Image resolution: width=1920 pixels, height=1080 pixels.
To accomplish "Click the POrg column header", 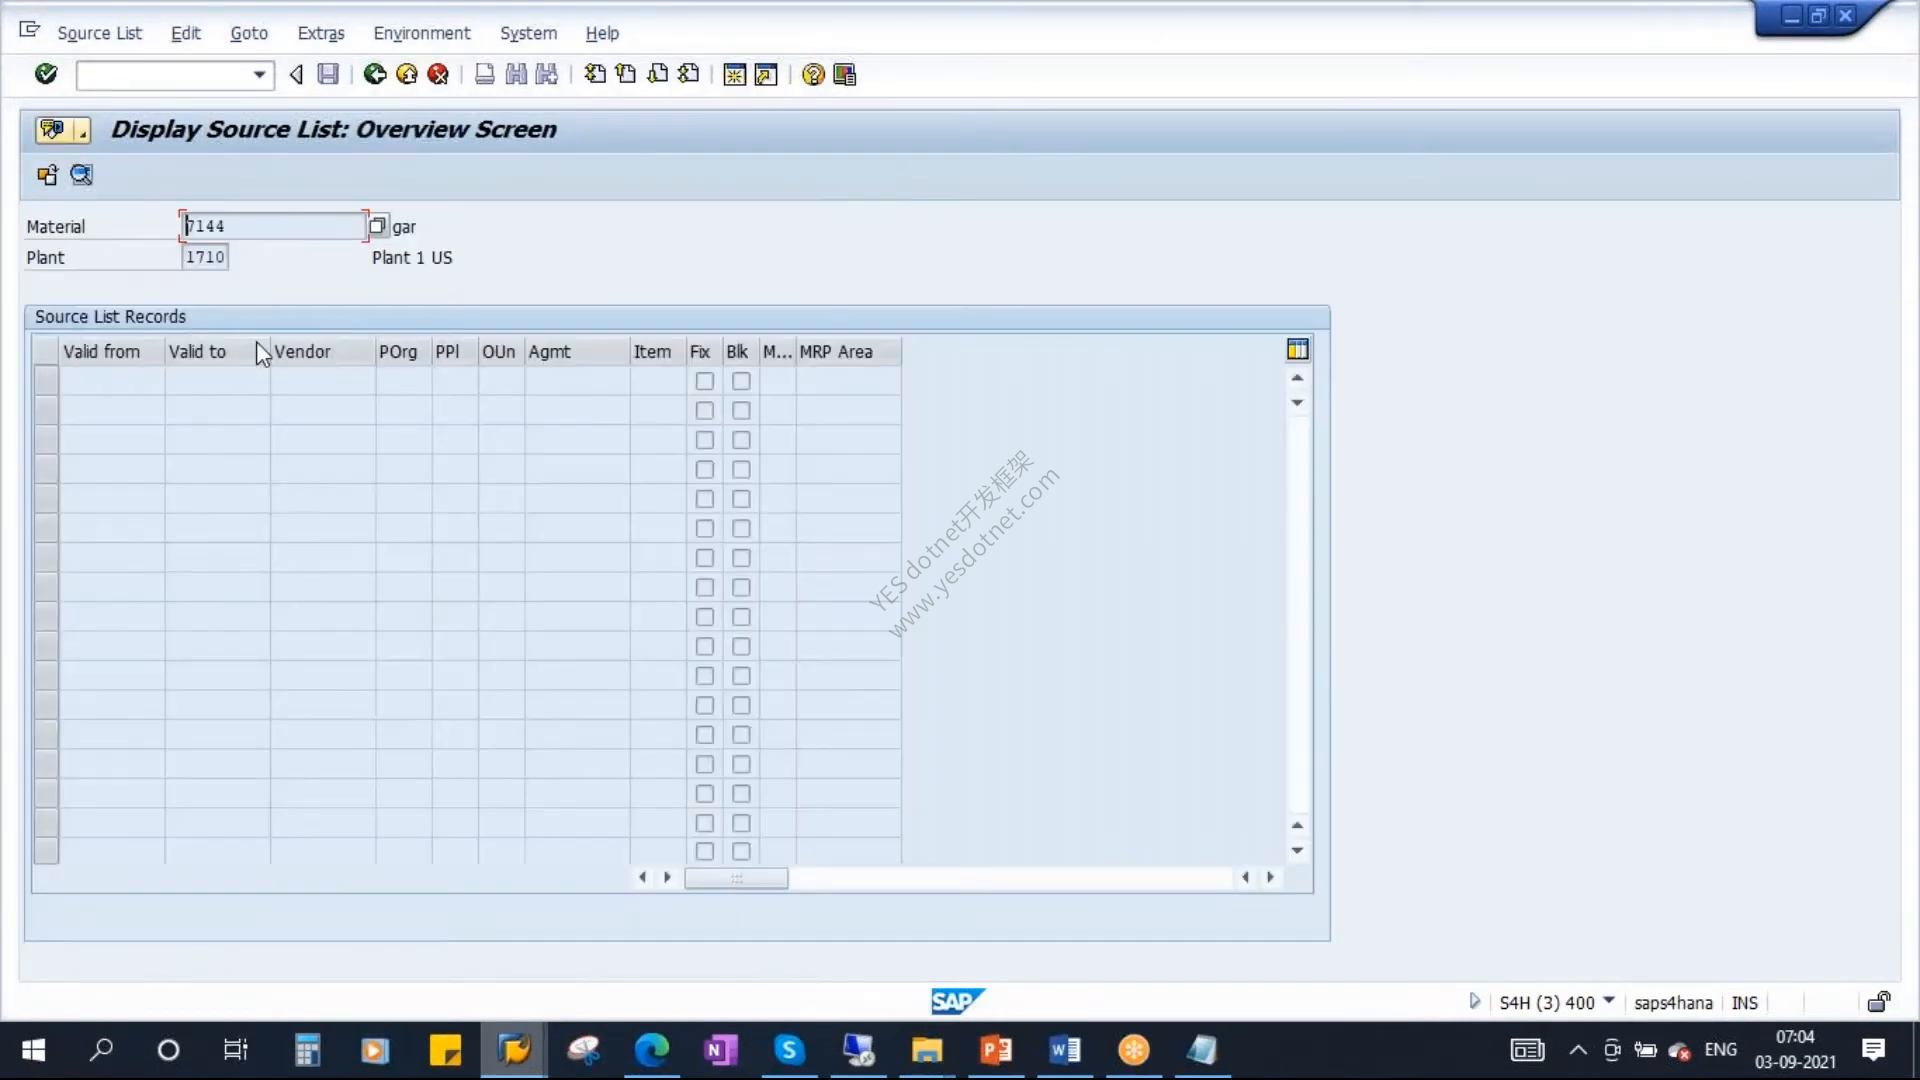I will click(404, 352).
